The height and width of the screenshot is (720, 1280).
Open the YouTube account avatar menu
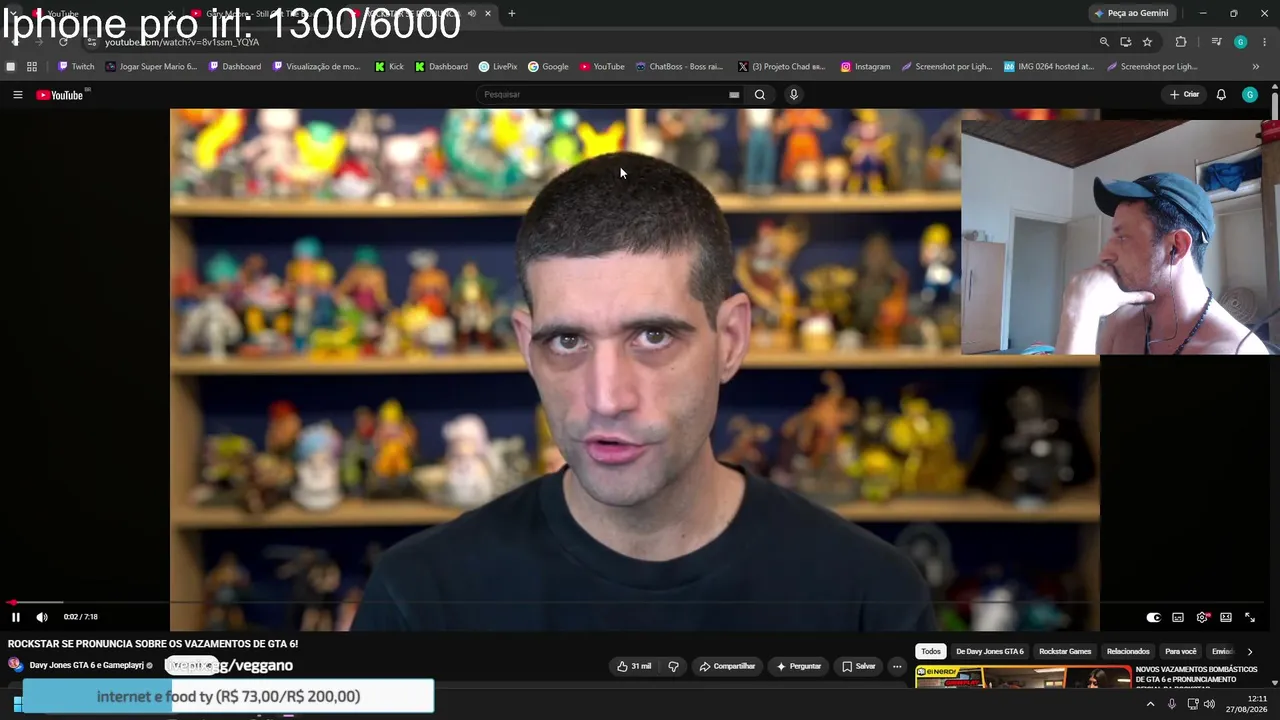(x=1250, y=95)
